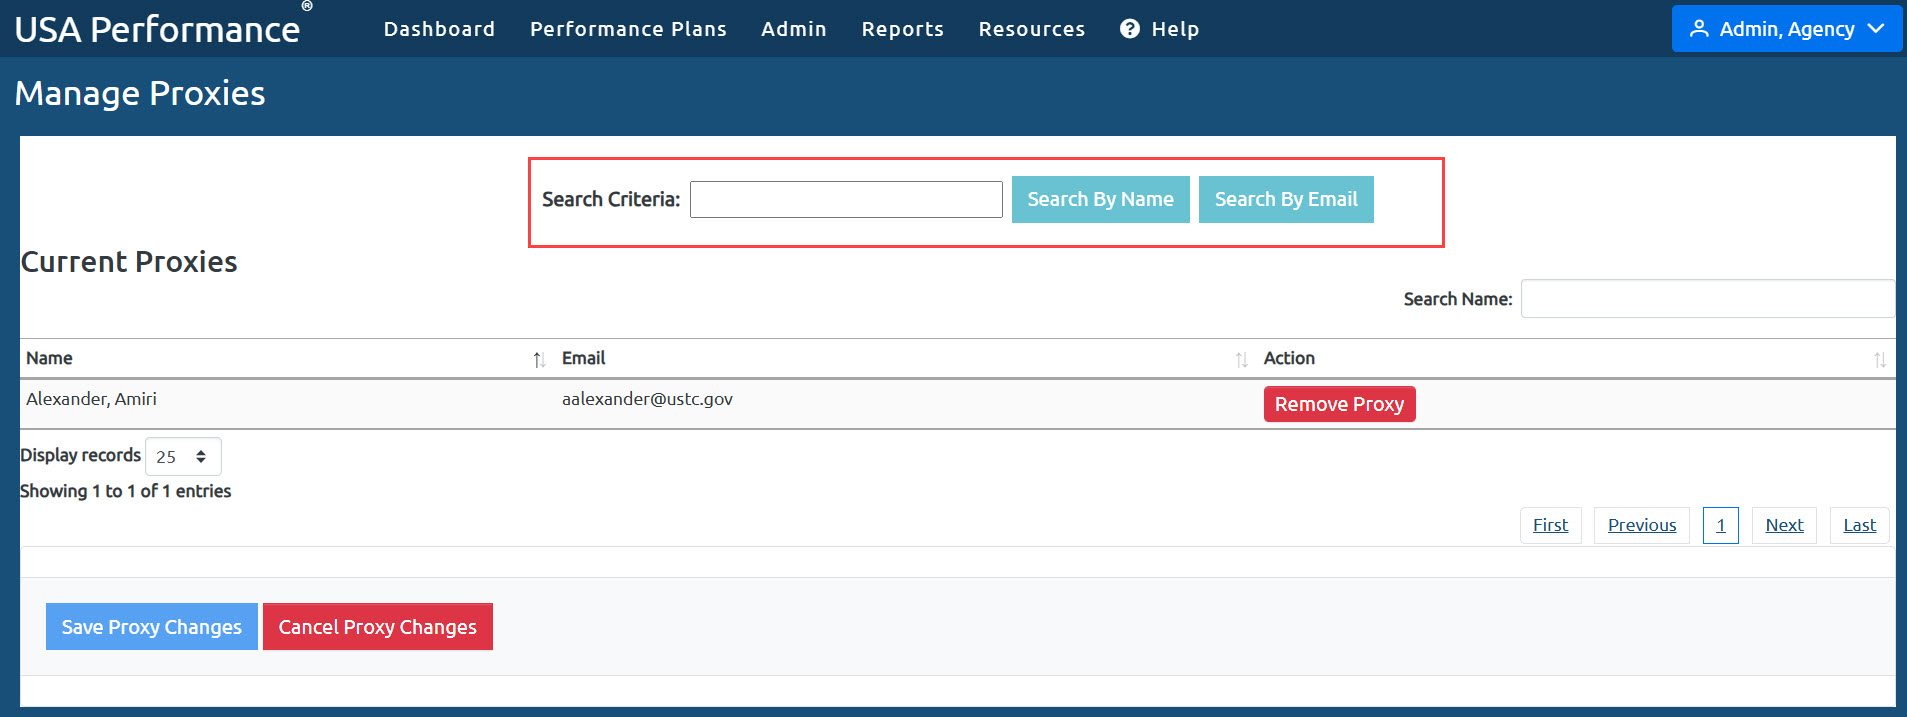1907x717 pixels.
Task: Click the Search By Name button
Action: tap(1100, 199)
